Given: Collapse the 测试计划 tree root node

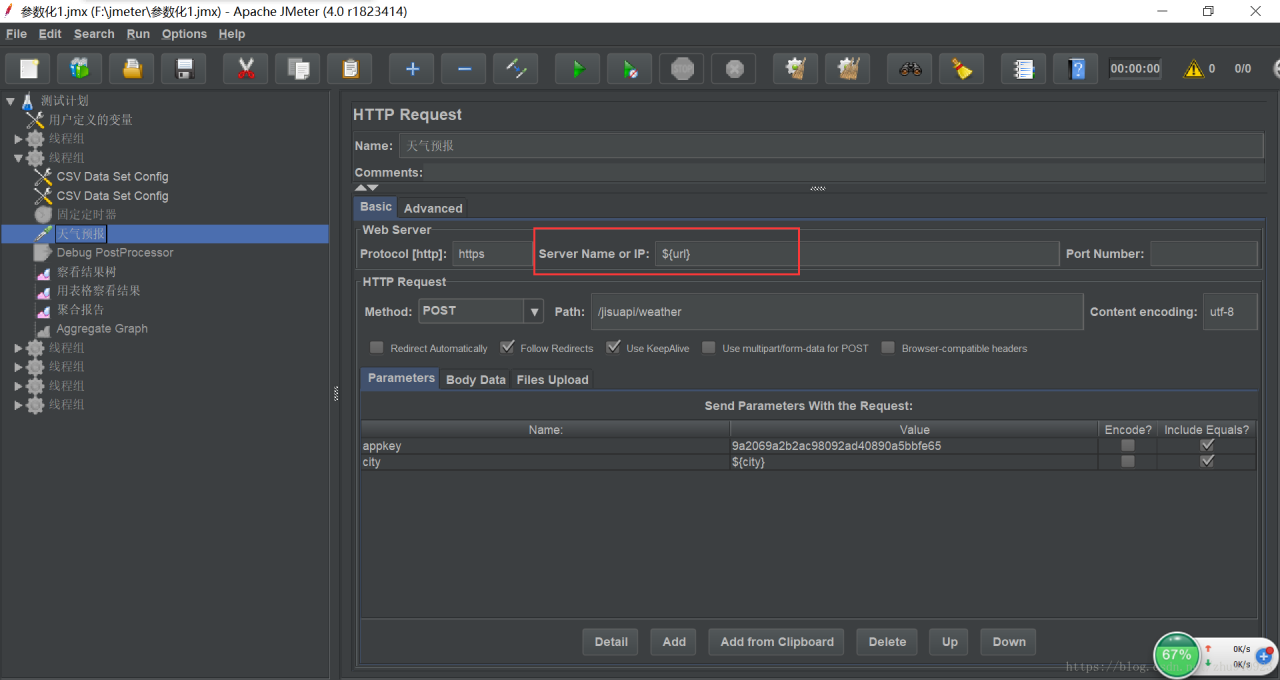Looking at the screenshot, I should click(x=11, y=101).
